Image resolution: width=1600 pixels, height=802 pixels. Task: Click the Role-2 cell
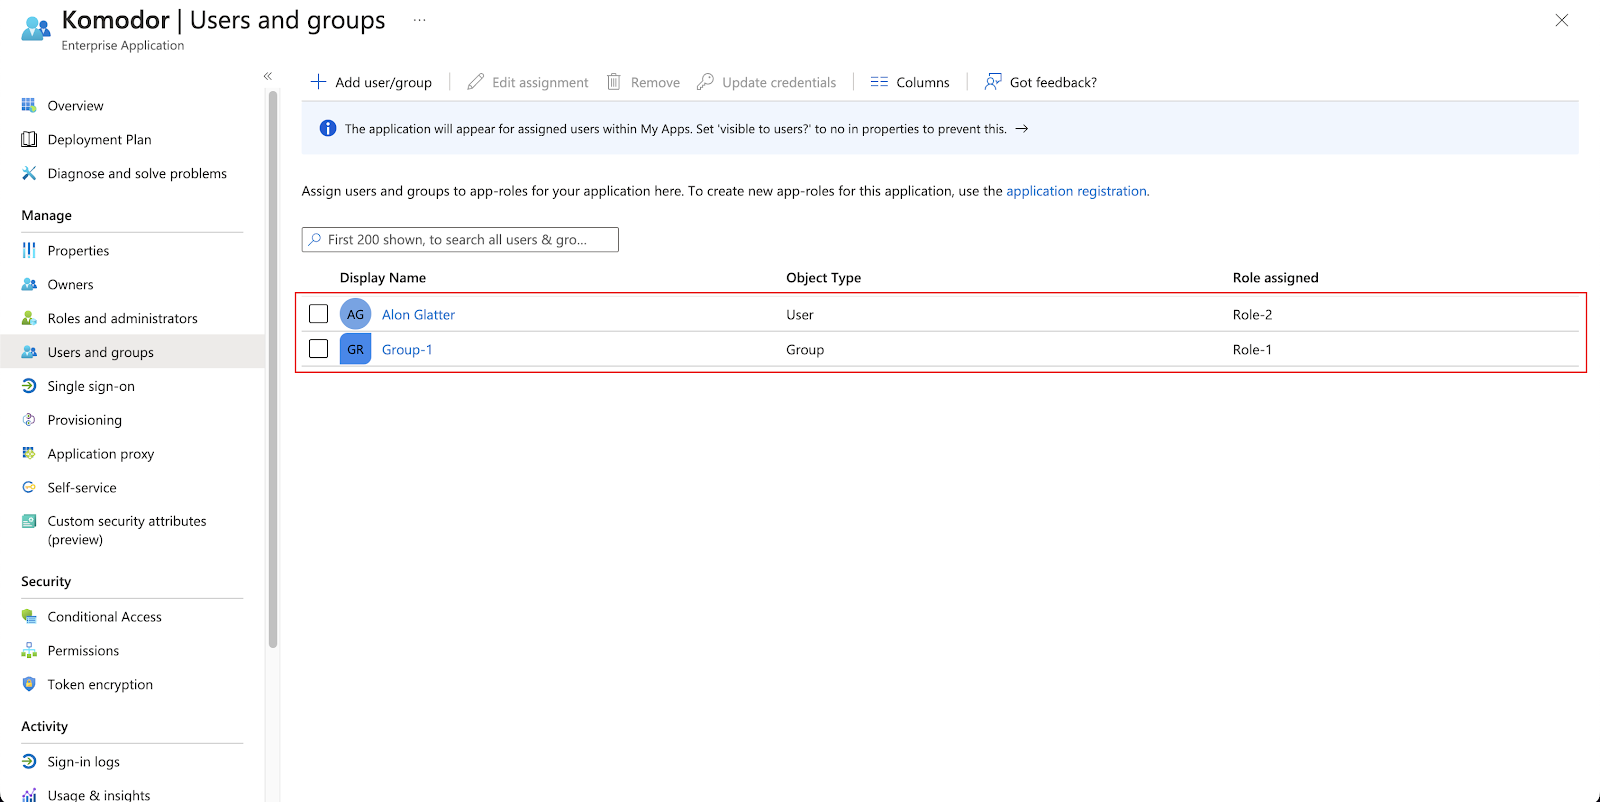click(x=1252, y=314)
